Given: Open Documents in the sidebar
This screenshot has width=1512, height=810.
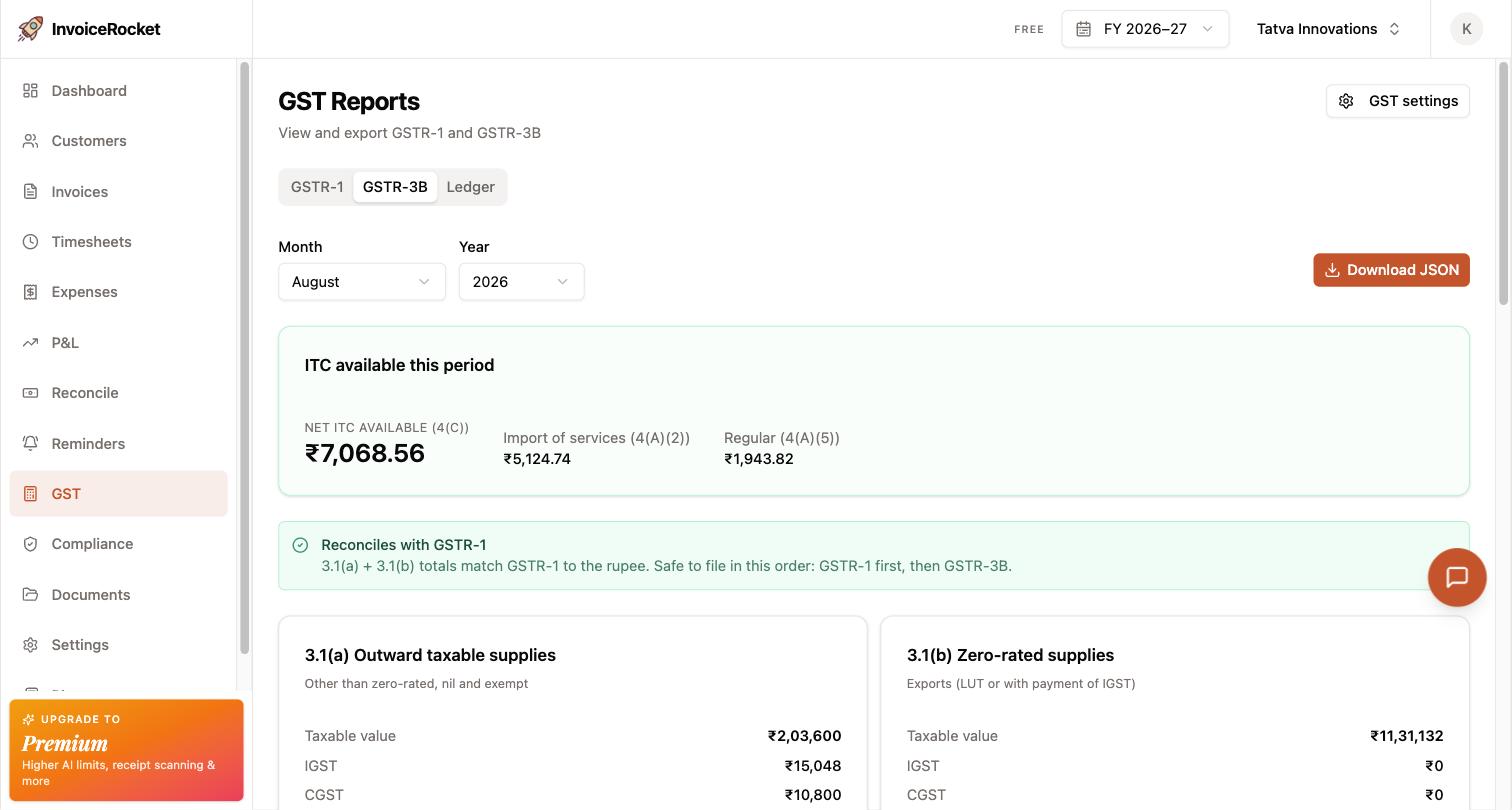Looking at the screenshot, I should [119, 595].
